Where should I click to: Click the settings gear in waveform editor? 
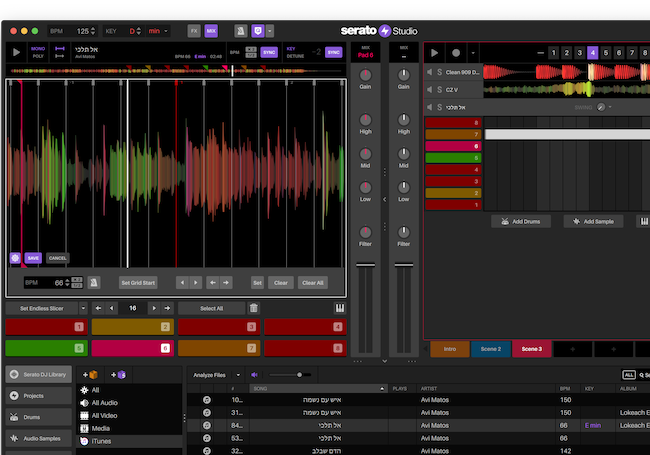pos(15,258)
